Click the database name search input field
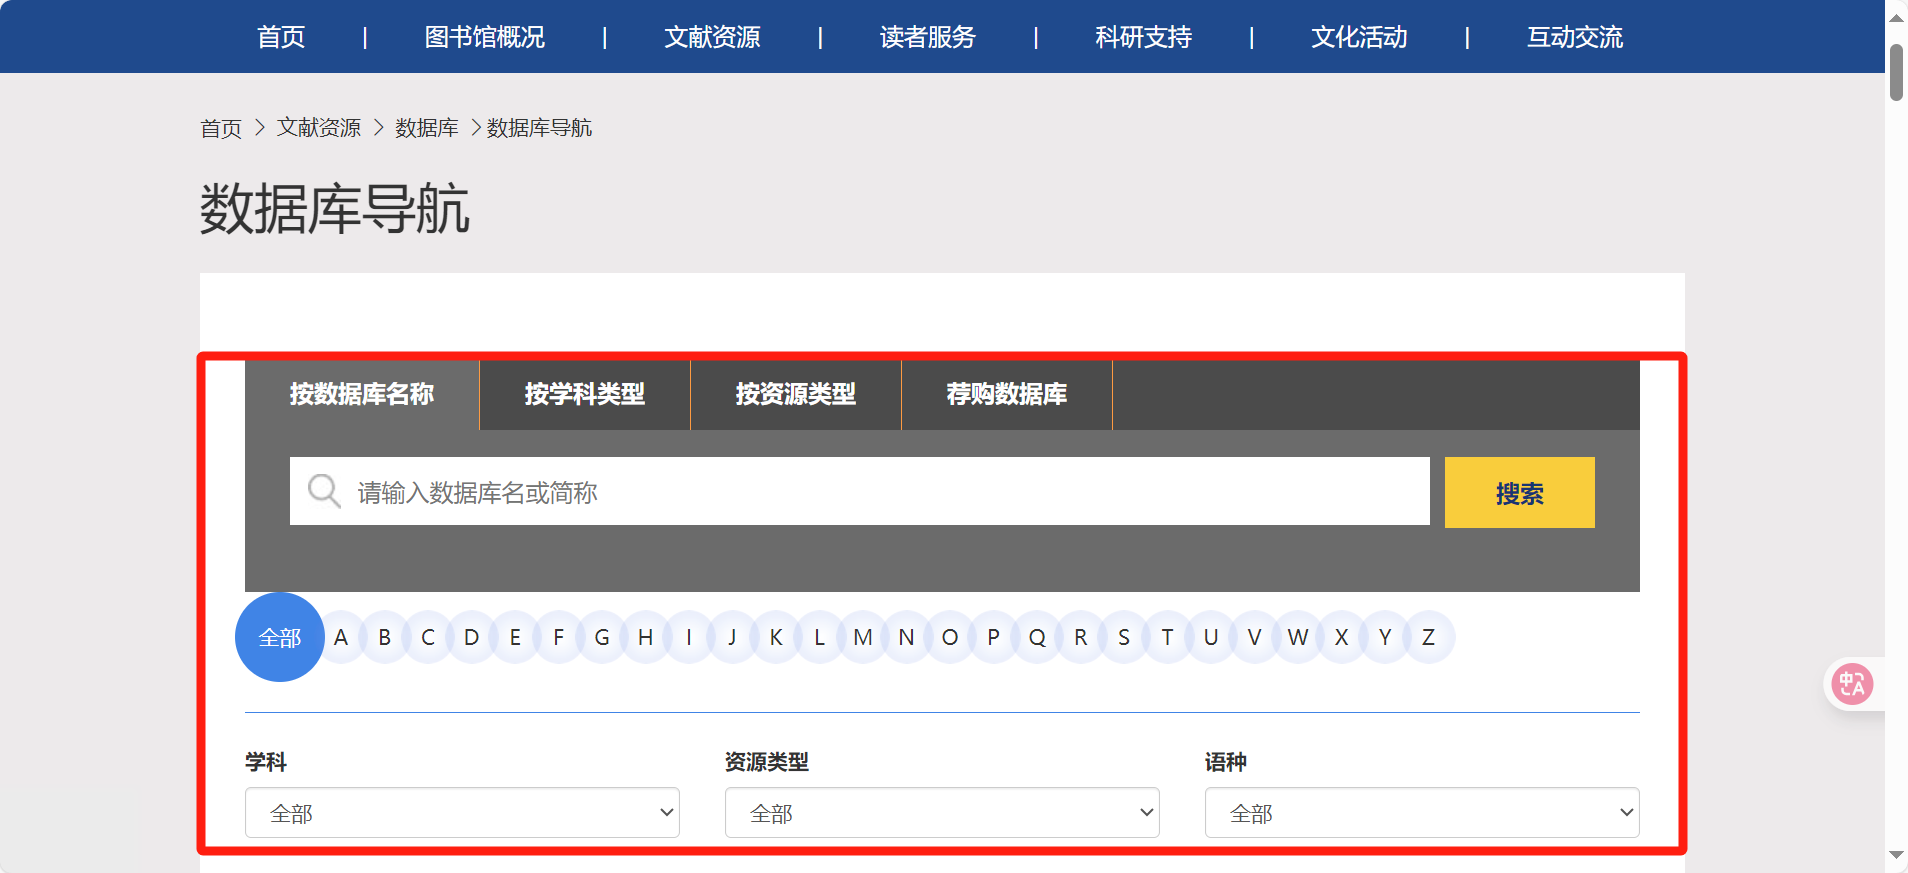The height and width of the screenshot is (873, 1908). pyautogui.click(x=880, y=491)
